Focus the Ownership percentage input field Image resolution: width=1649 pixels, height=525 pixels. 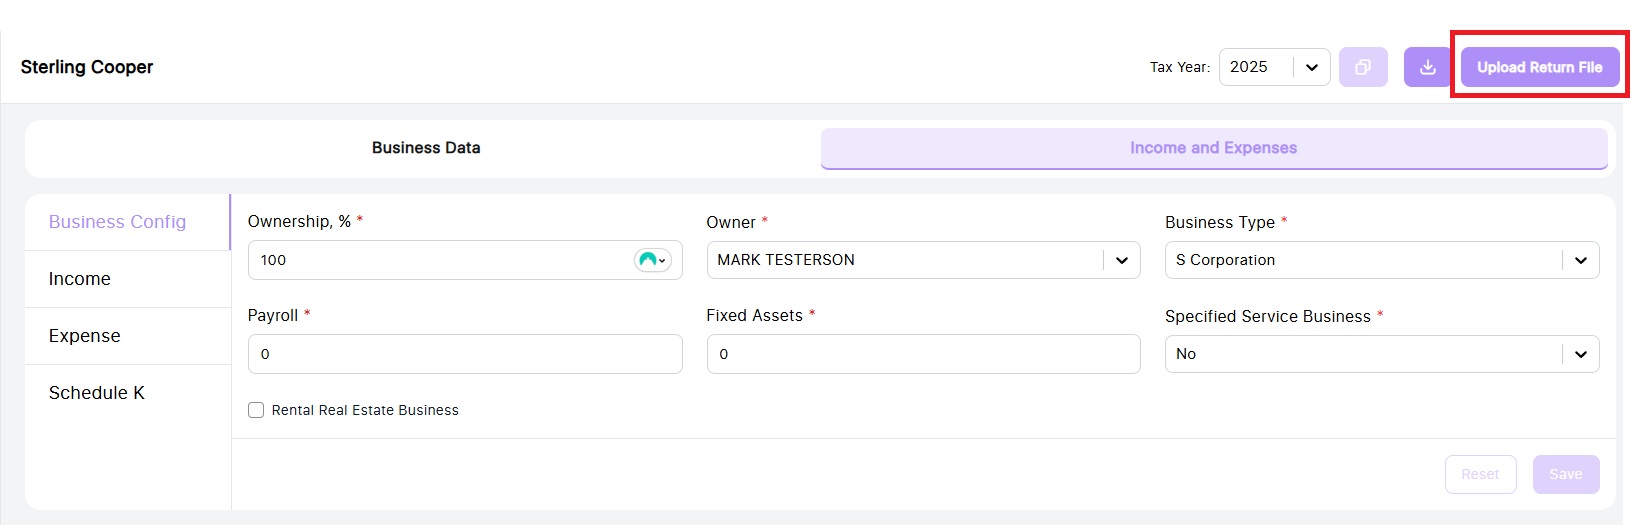tap(440, 260)
